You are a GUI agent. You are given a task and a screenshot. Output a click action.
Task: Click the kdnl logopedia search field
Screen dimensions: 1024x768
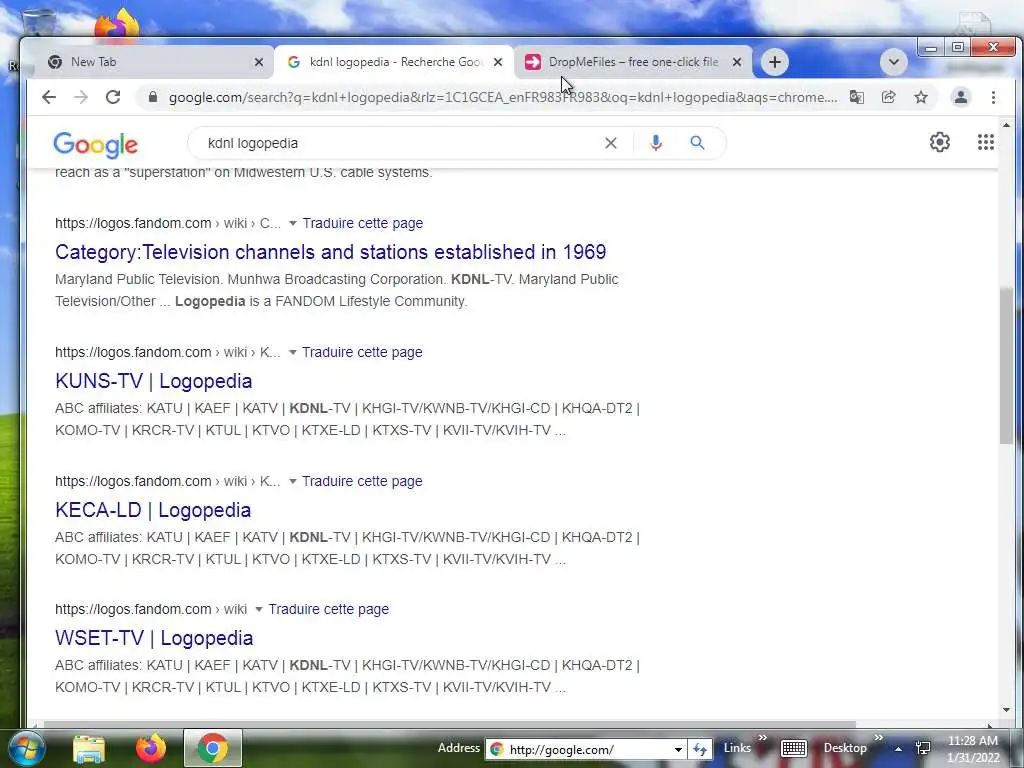click(398, 143)
